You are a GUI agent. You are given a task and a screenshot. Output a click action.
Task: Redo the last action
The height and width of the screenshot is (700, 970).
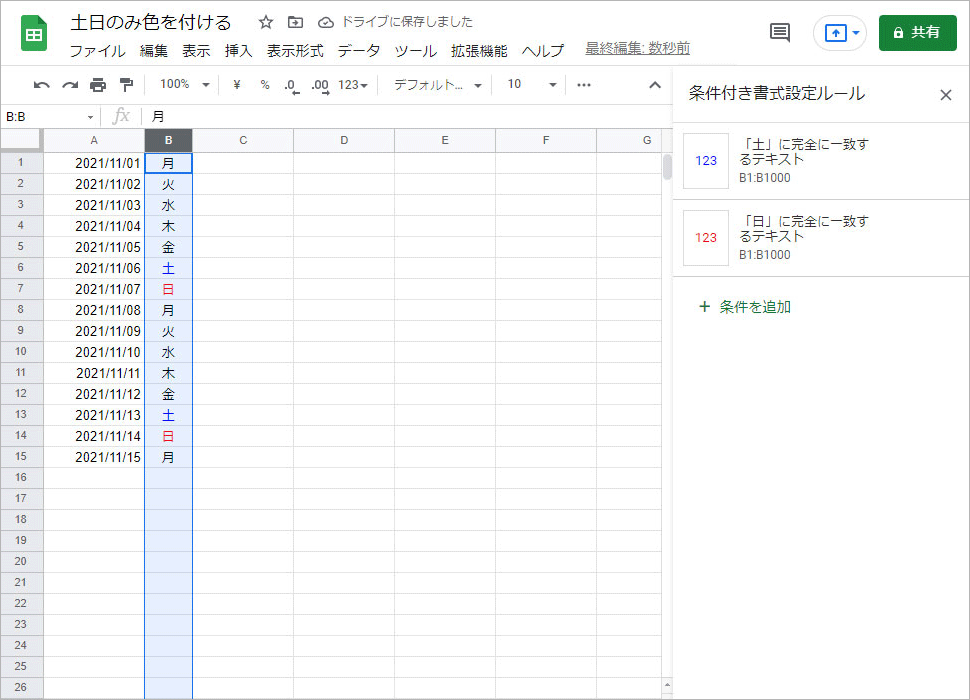coord(70,85)
